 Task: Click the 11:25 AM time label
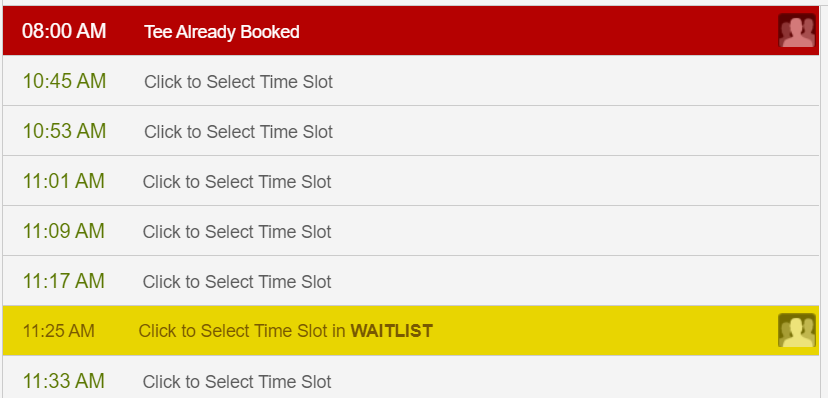click(59, 331)
